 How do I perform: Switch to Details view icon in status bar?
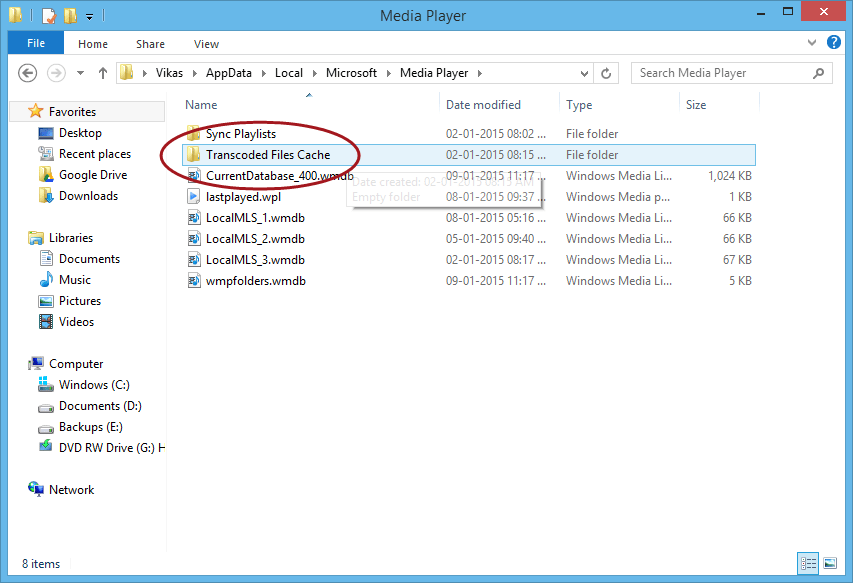coord(808,563)
